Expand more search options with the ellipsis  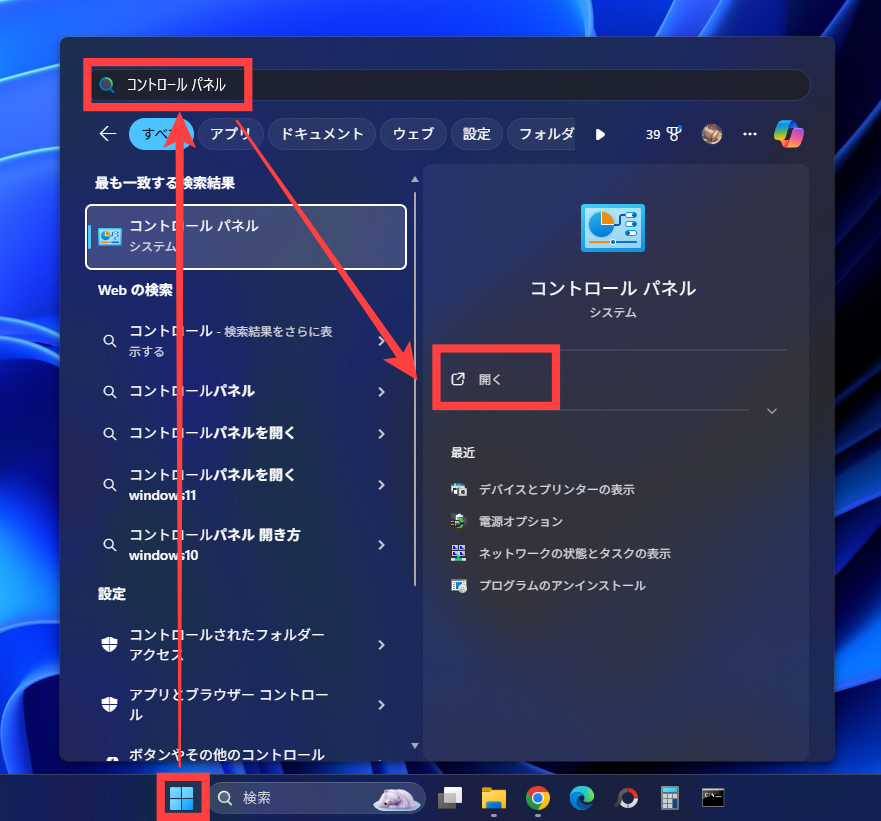click(x=749, y=133)
